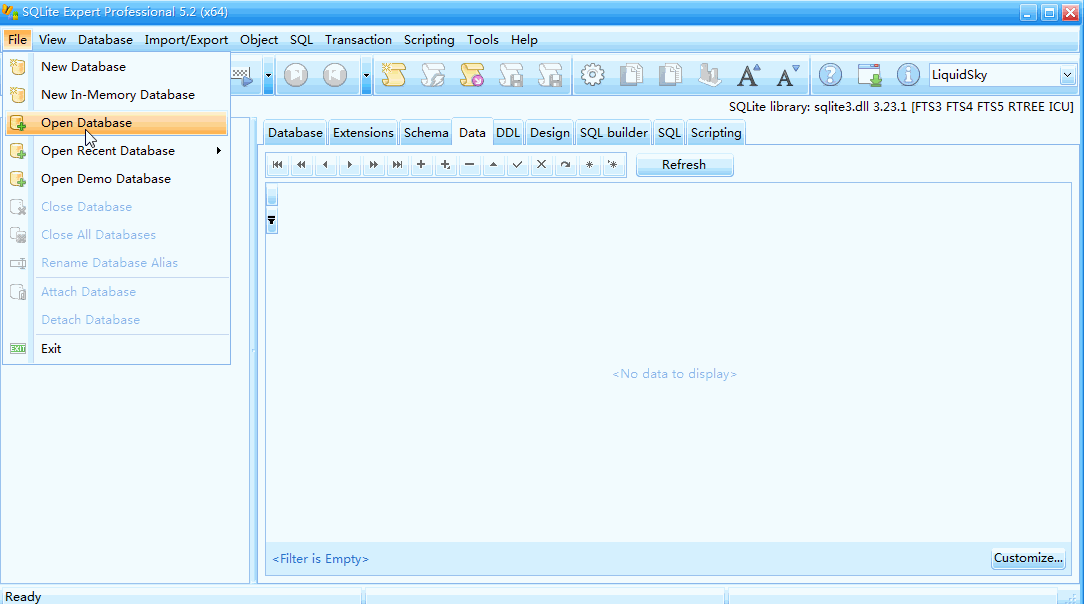The image size is (1084, 604).
Task: Click the first Copy toolbar icon
Action: (x=631, y=75)
